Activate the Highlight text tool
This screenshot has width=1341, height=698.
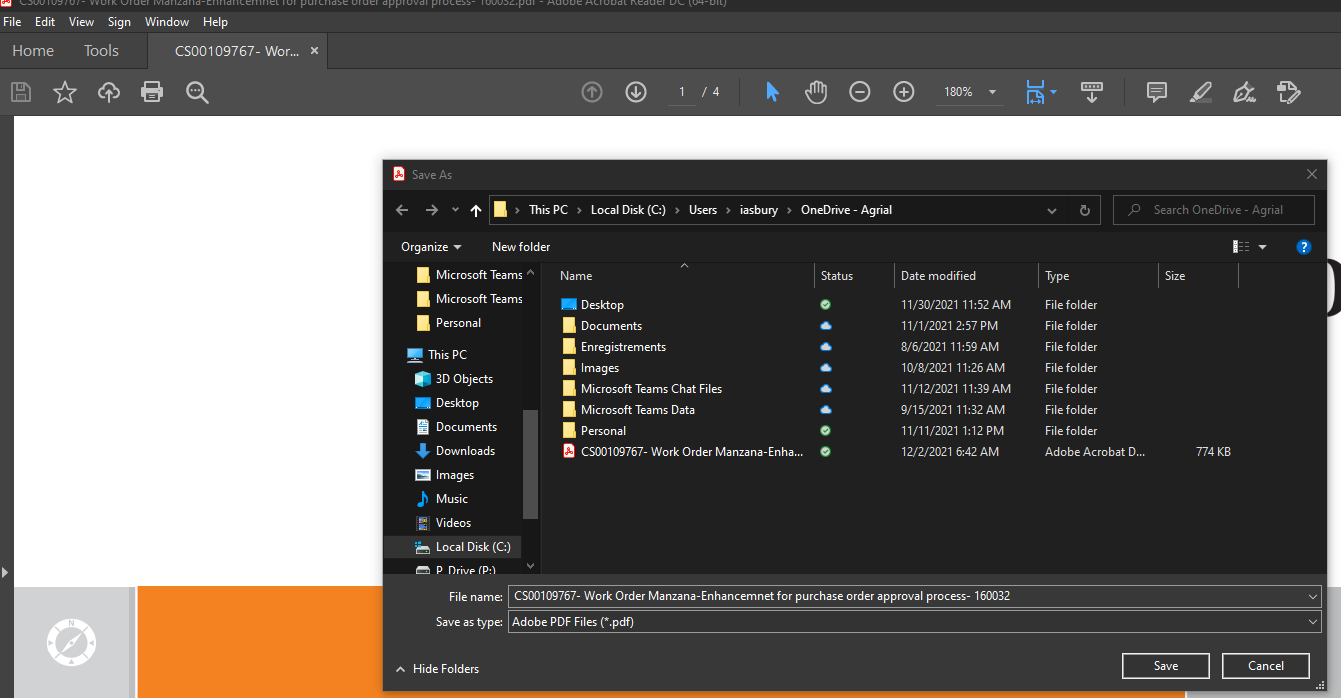coord(1201,92)
